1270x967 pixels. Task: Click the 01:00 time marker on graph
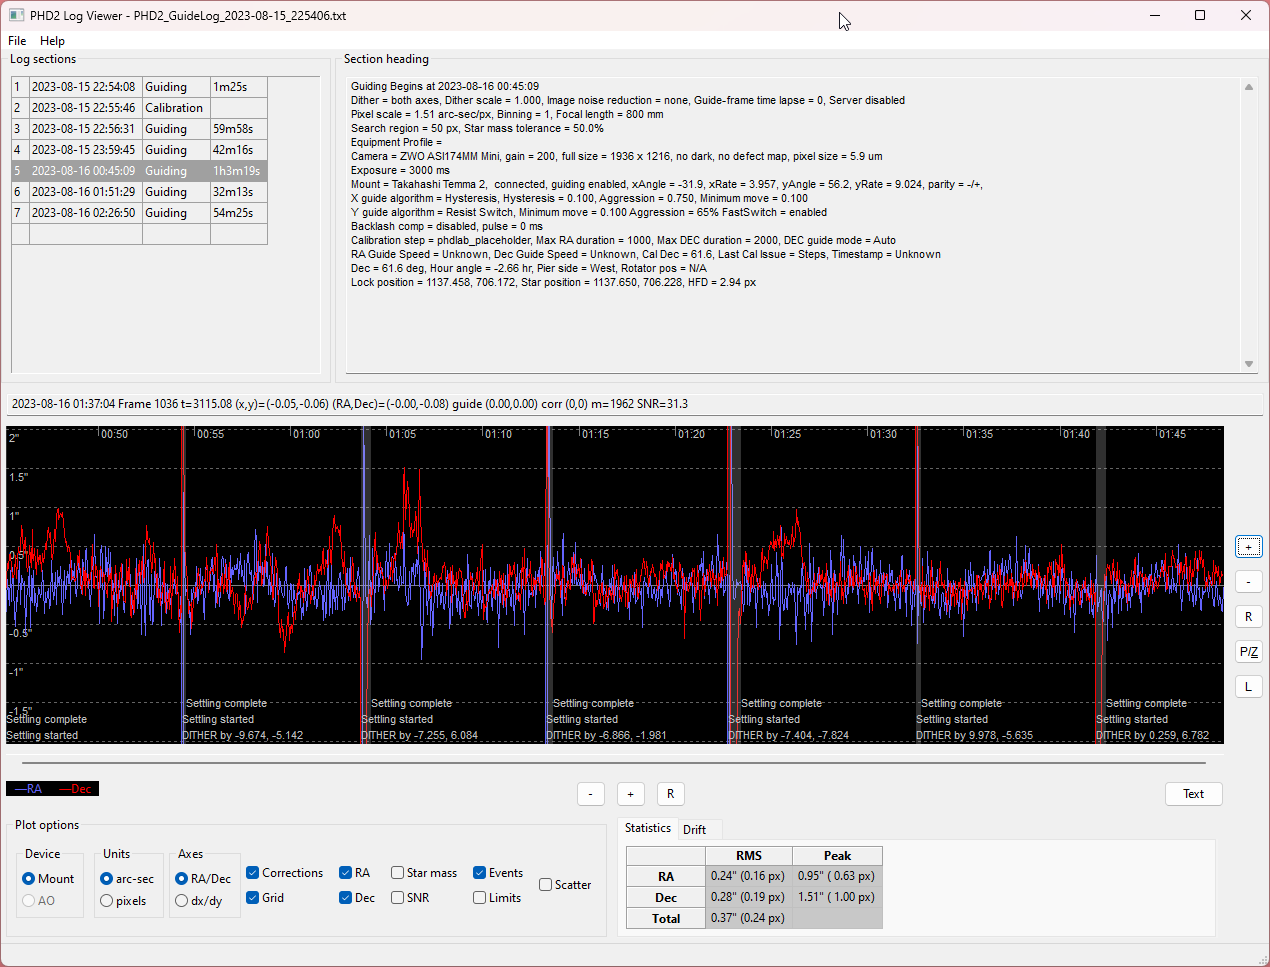307,434
